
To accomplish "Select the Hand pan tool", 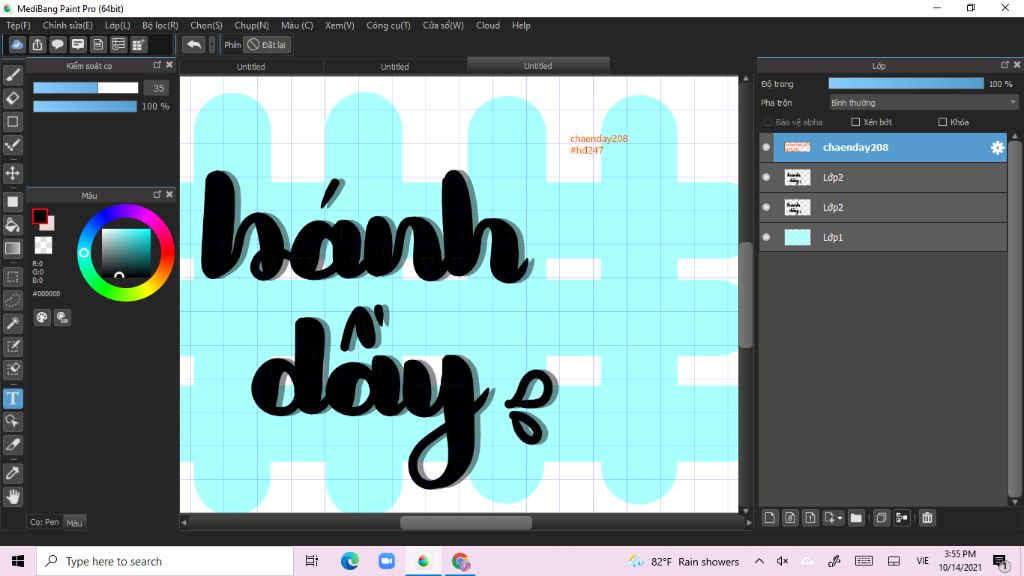I will [x=12, y=497].
